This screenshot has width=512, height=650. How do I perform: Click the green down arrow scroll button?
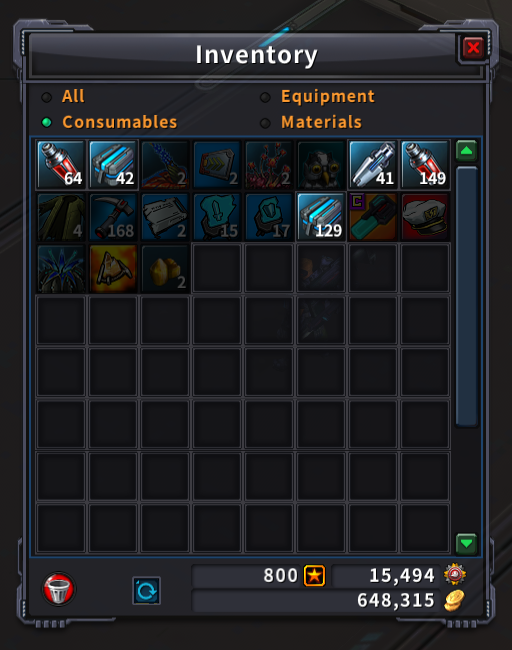pyautogui.click(x=466, y=543)
